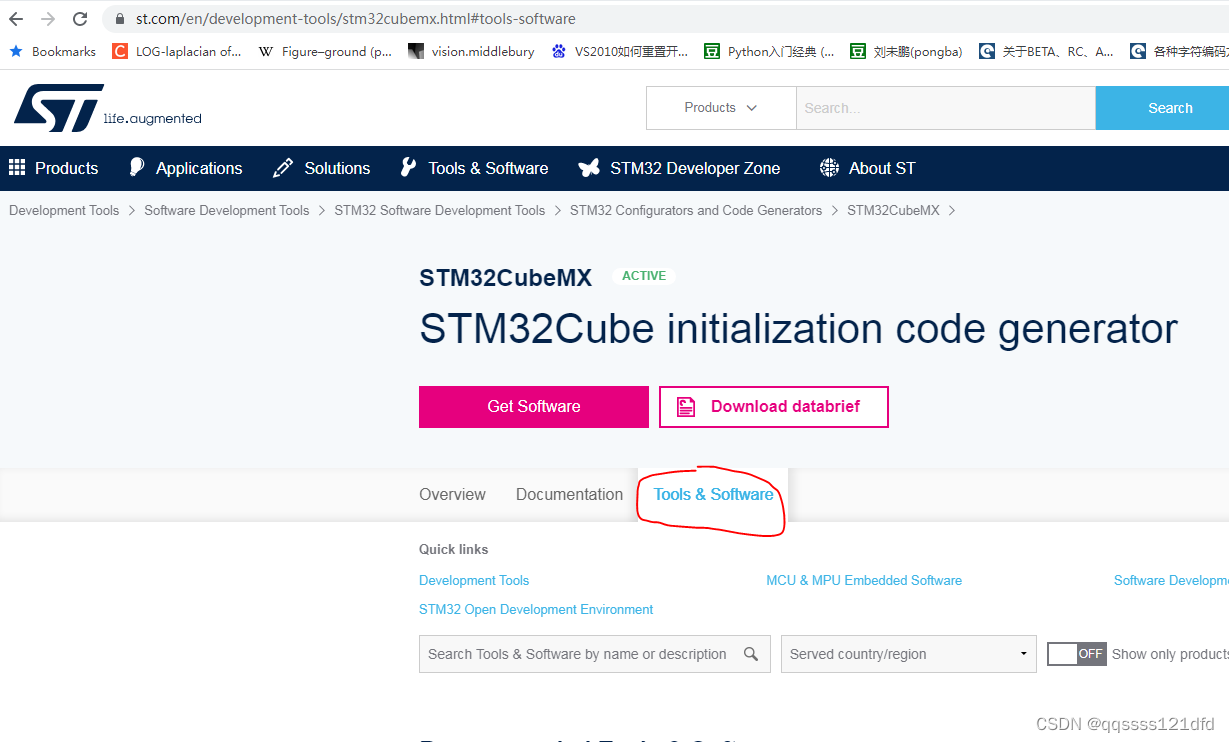Toggle the Show only products OFF switch

(1077, 654)
